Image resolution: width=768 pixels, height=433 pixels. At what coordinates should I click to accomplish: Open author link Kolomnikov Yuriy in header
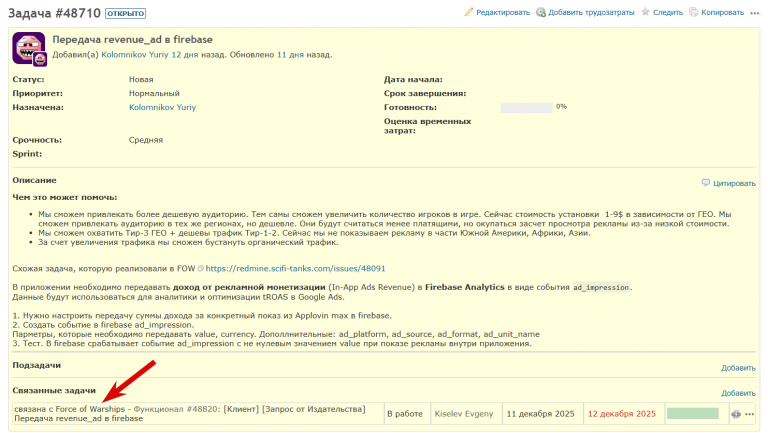point(135,55)
